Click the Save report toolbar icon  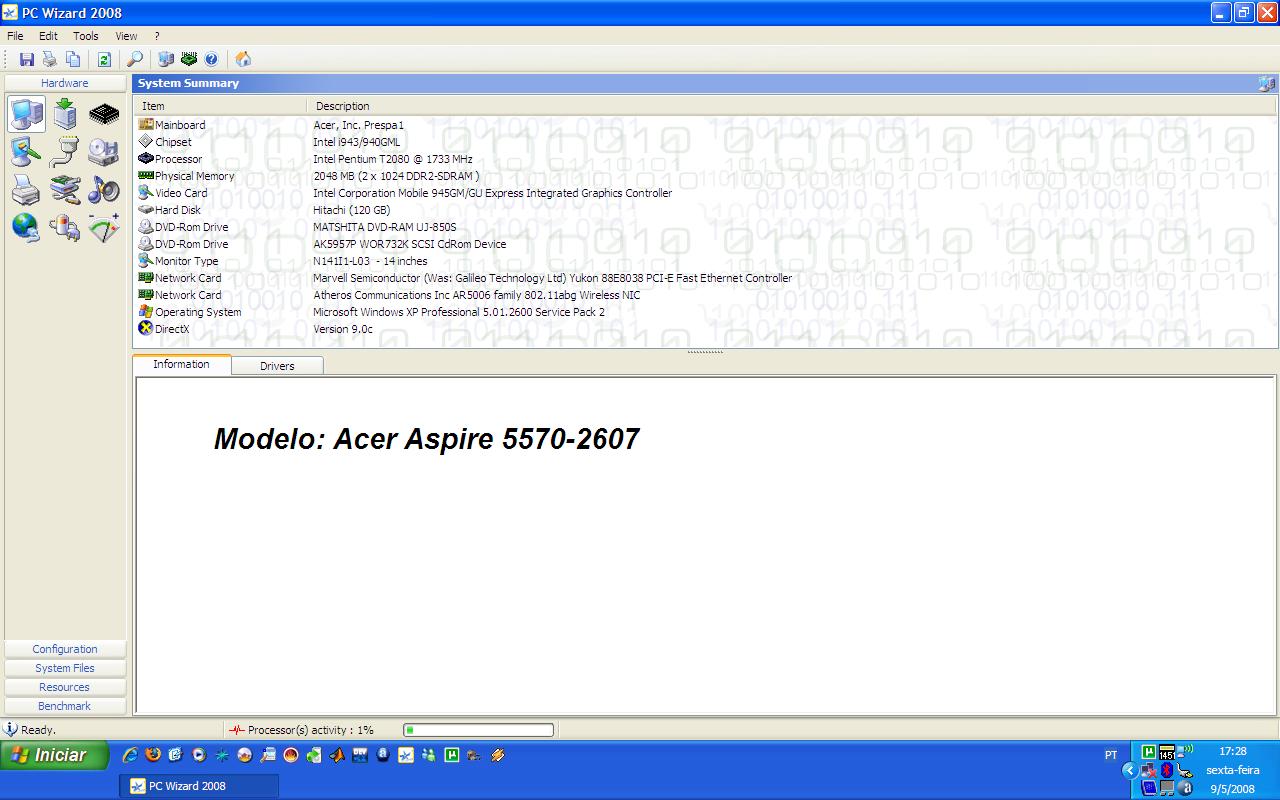pyautogui.click(x=27, y=60)
